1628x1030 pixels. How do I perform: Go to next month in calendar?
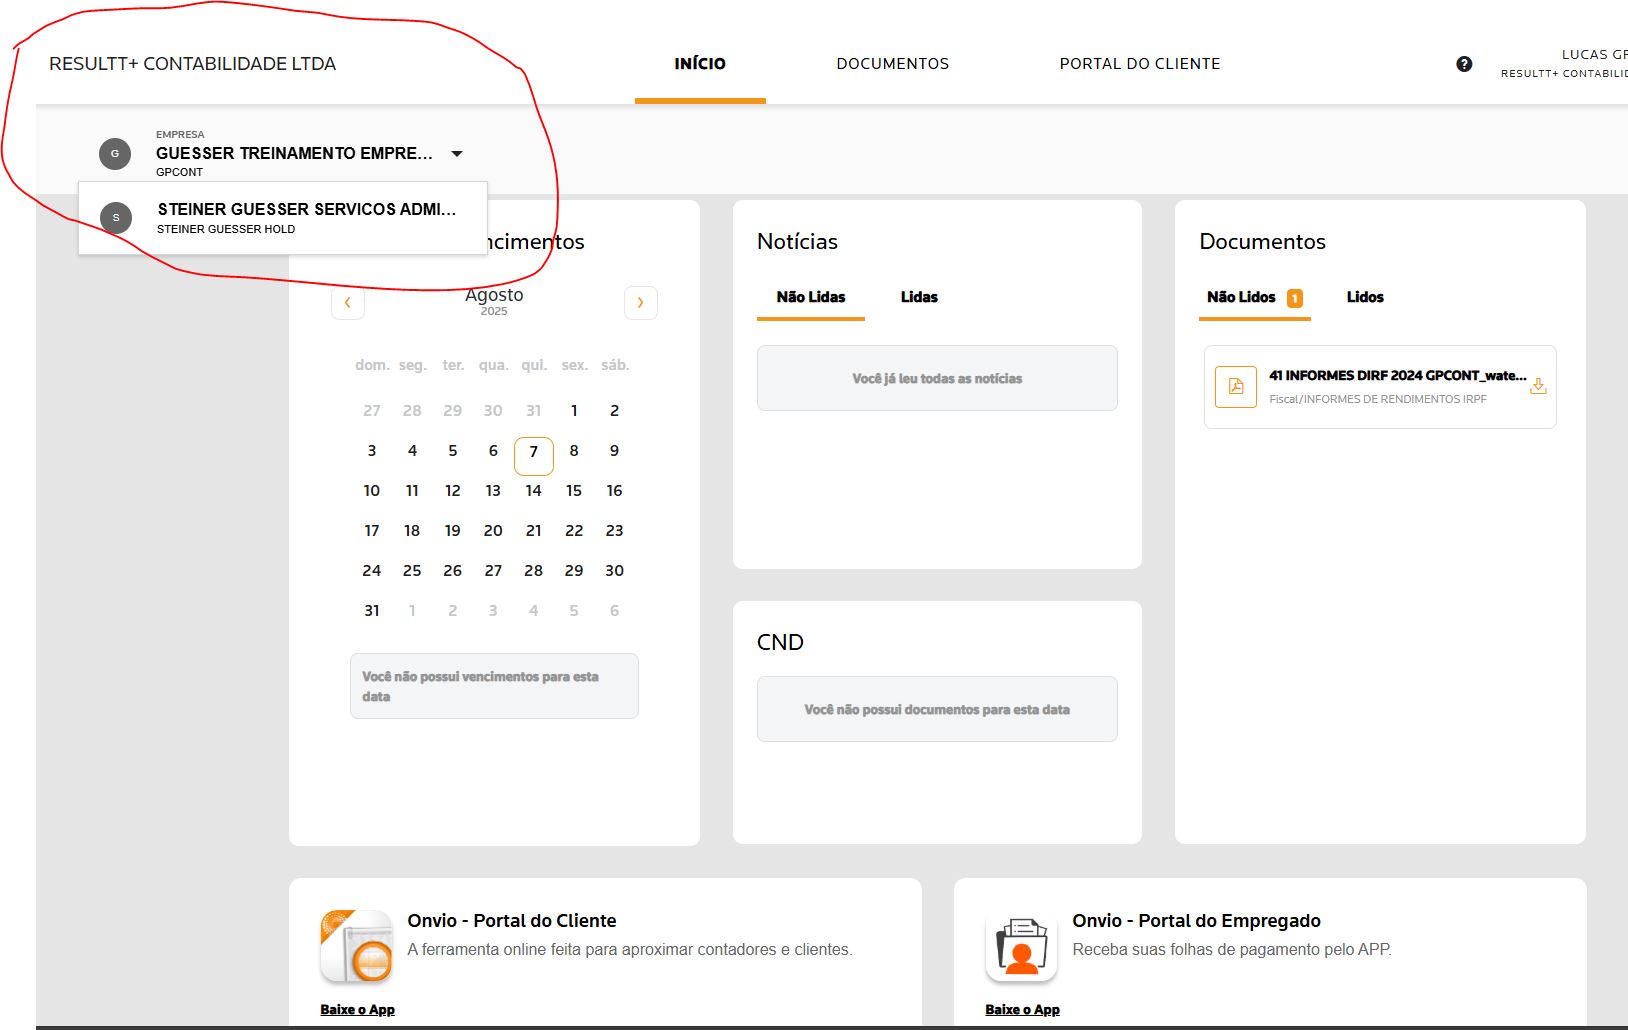640,302
